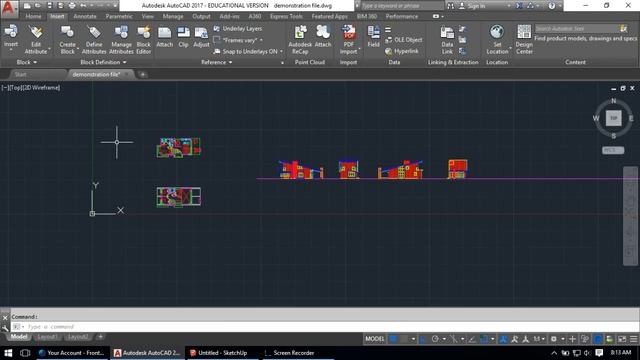Click the [-][Top][2D Wireframe] viewport label
Screen dimensions: 640x360
[31, 87]
